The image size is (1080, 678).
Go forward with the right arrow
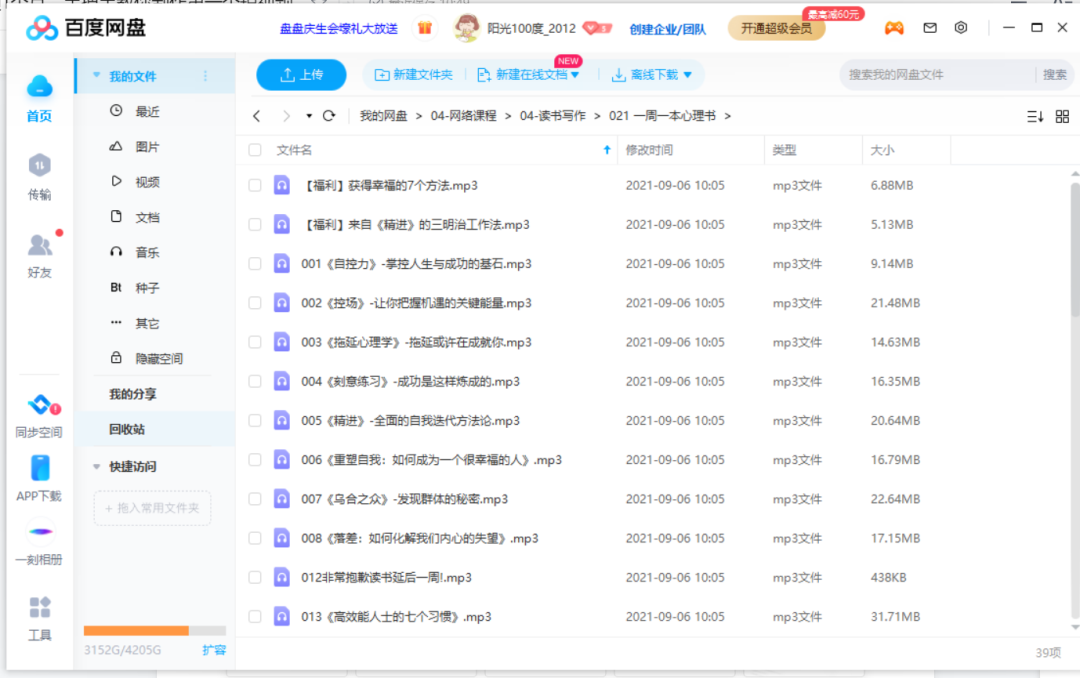tap(287, 116)
